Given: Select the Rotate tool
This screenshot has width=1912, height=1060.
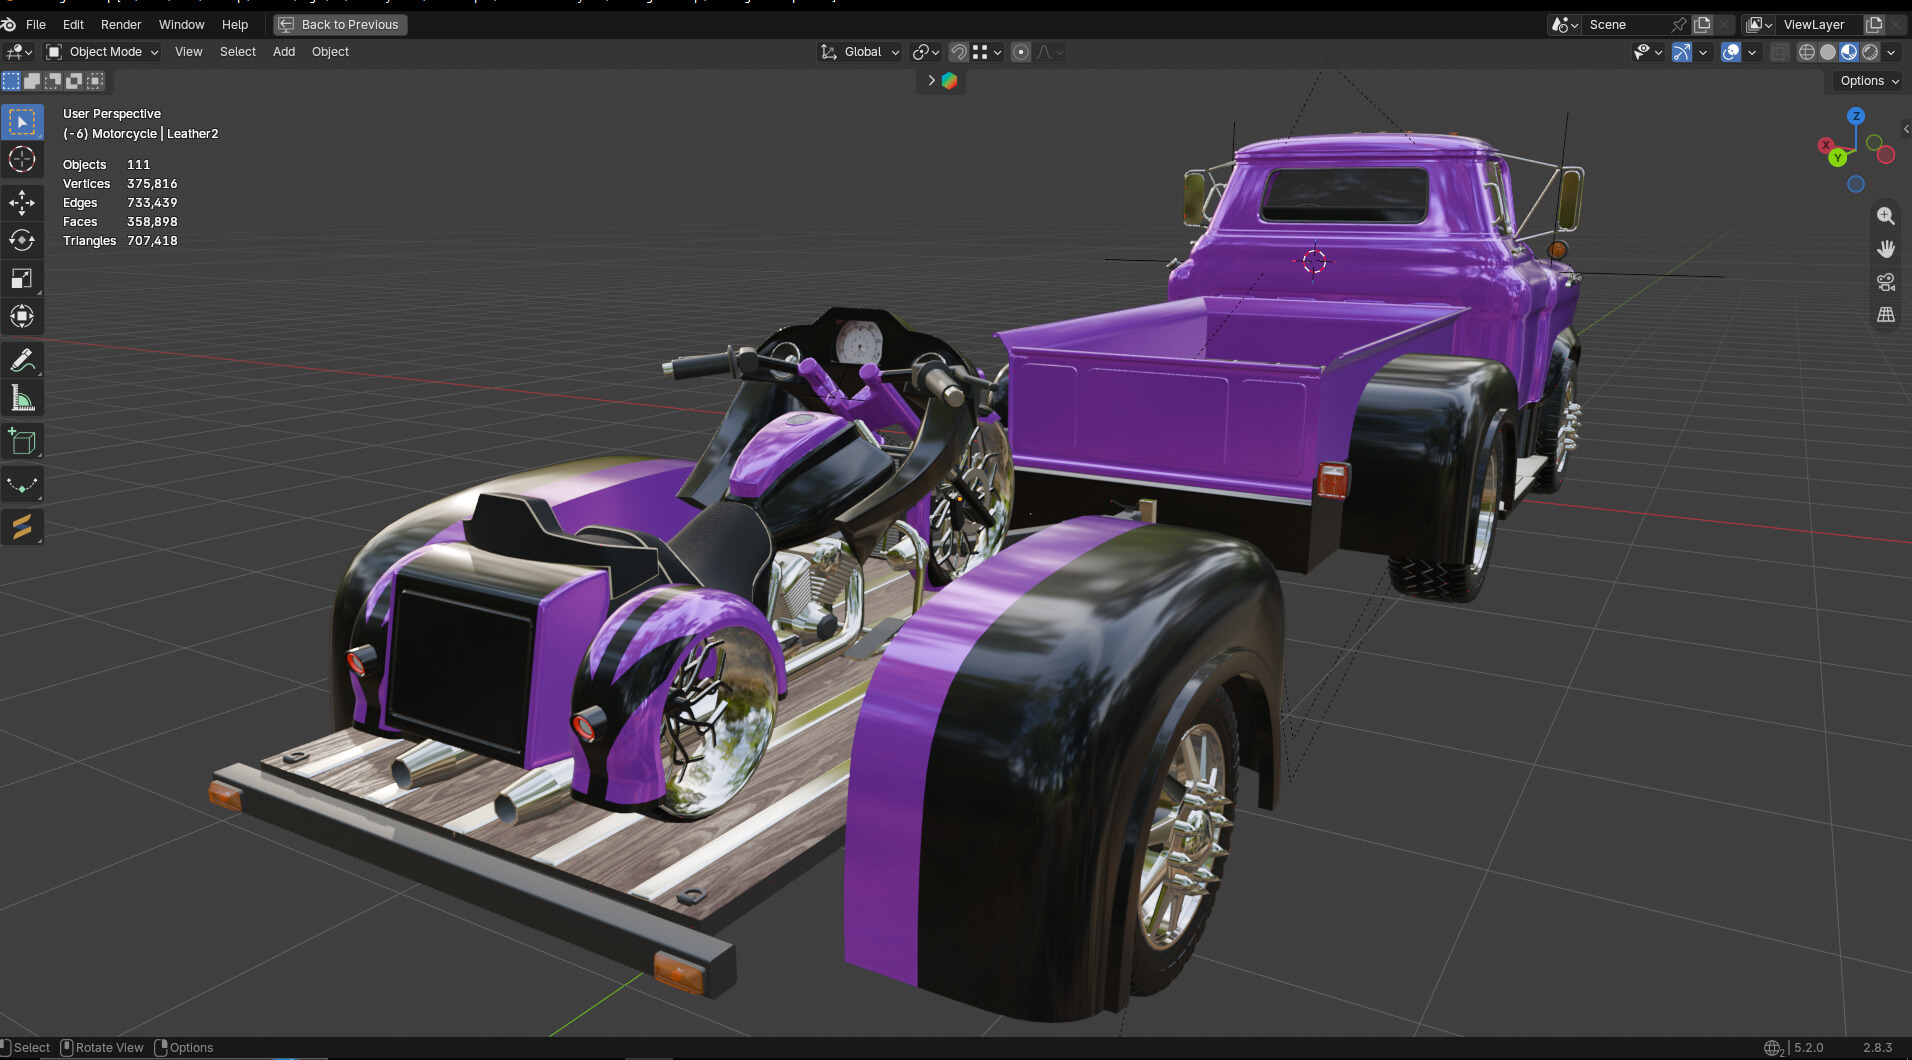Looking at the screenshot, I should pos(22,241).
